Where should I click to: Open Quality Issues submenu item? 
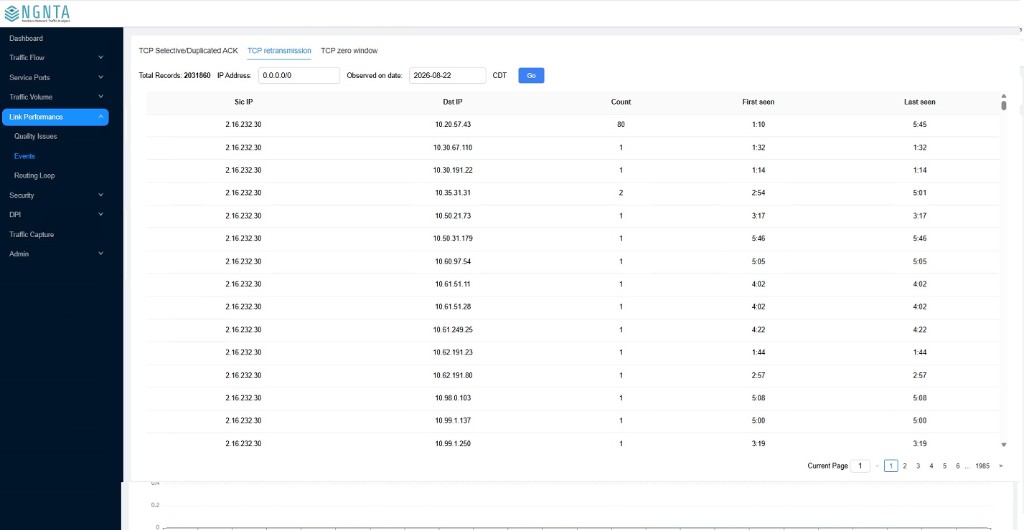(35, 136)
